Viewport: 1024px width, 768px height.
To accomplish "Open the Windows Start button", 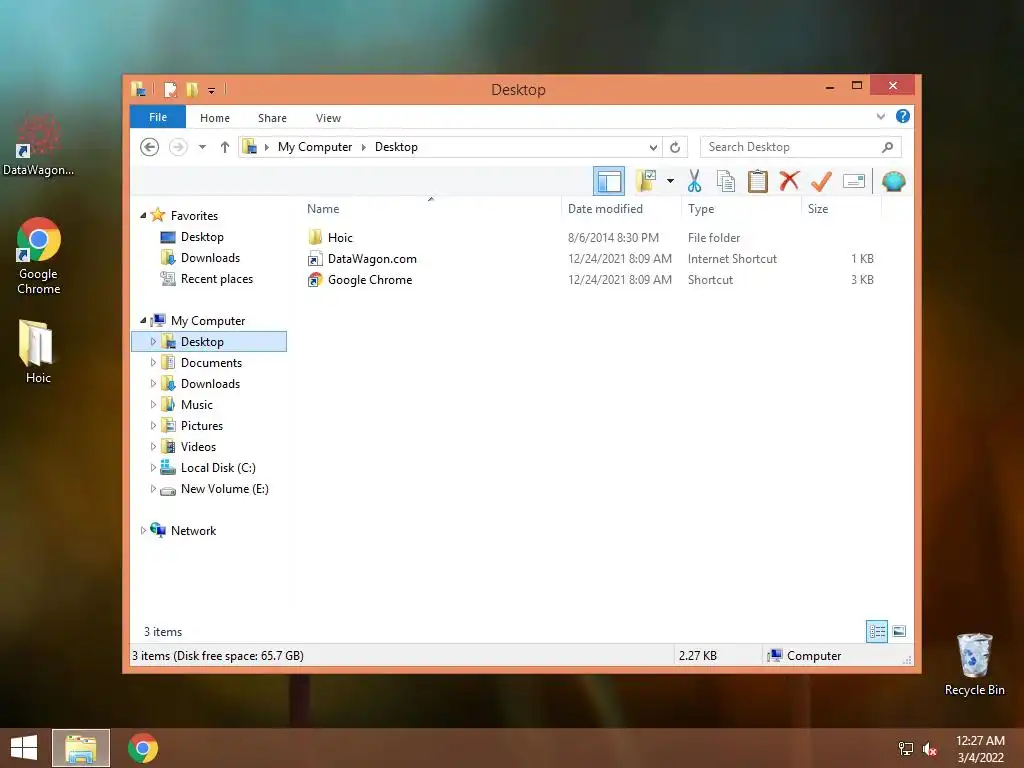I will pos(24,748).
